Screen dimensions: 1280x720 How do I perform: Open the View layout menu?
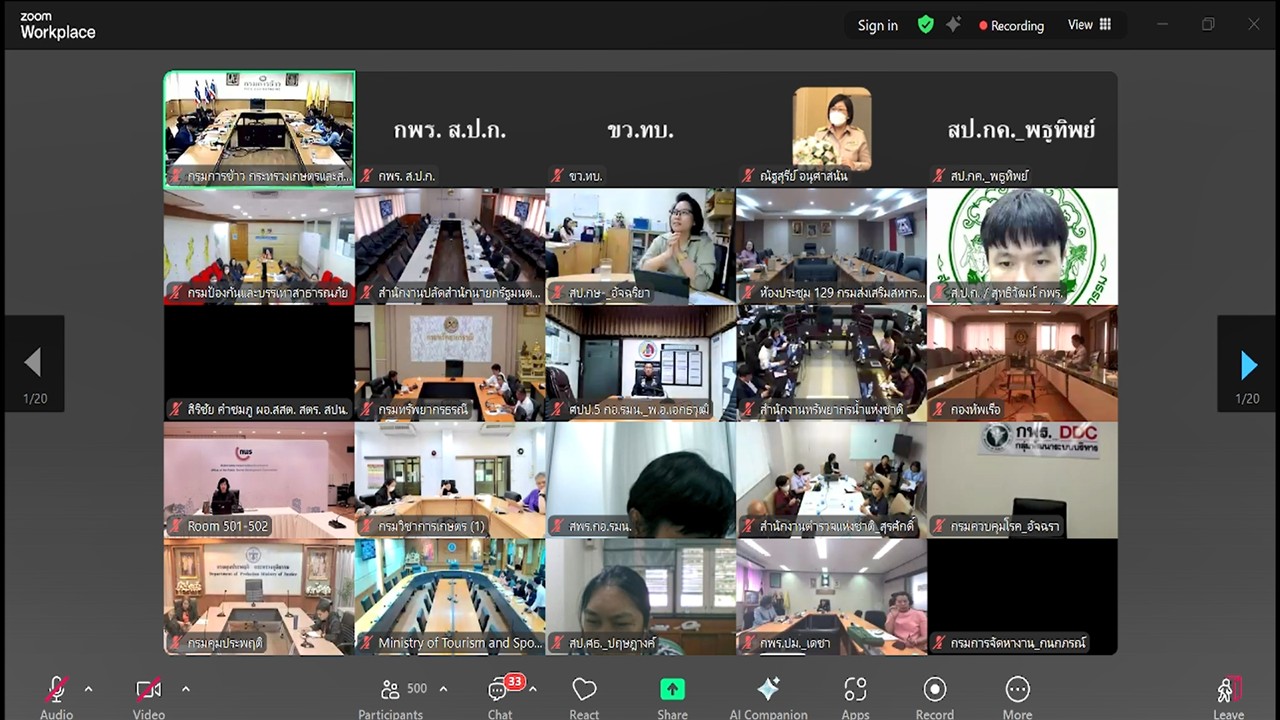[1089, 25]
